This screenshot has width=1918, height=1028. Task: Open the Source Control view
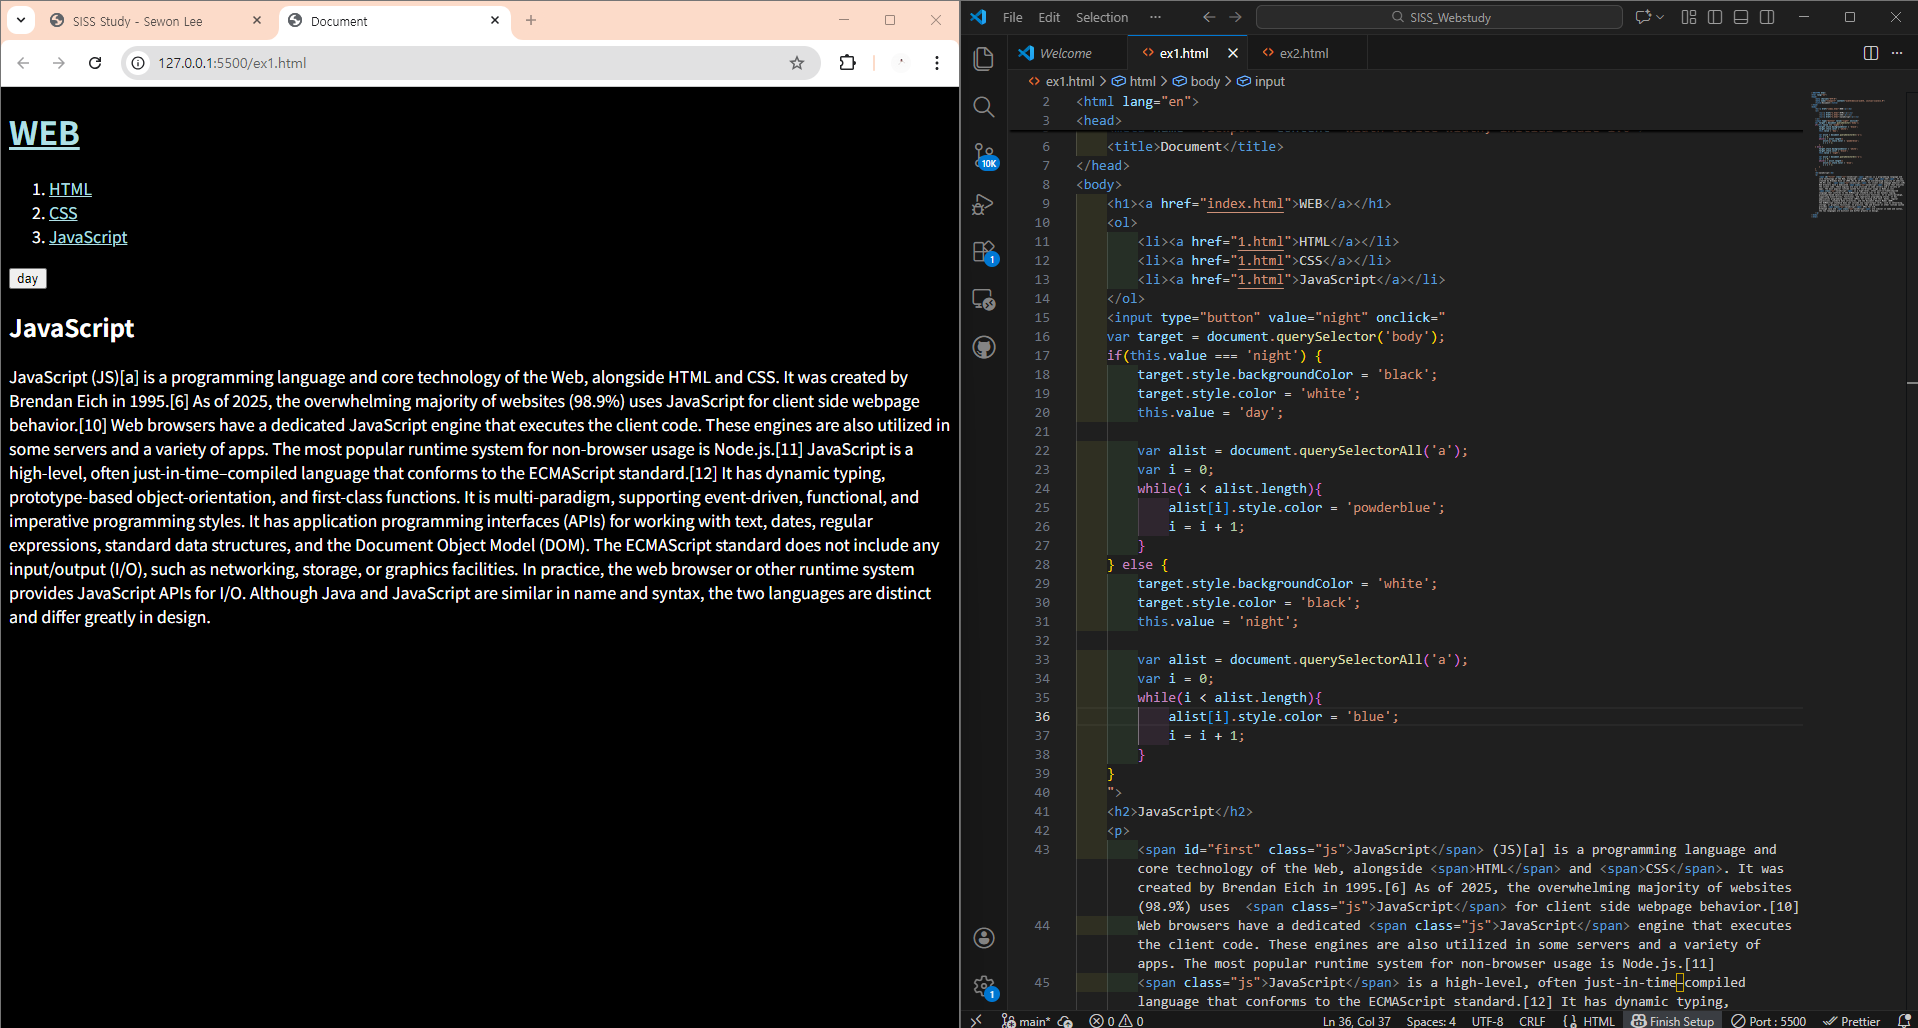click(984, 155)
